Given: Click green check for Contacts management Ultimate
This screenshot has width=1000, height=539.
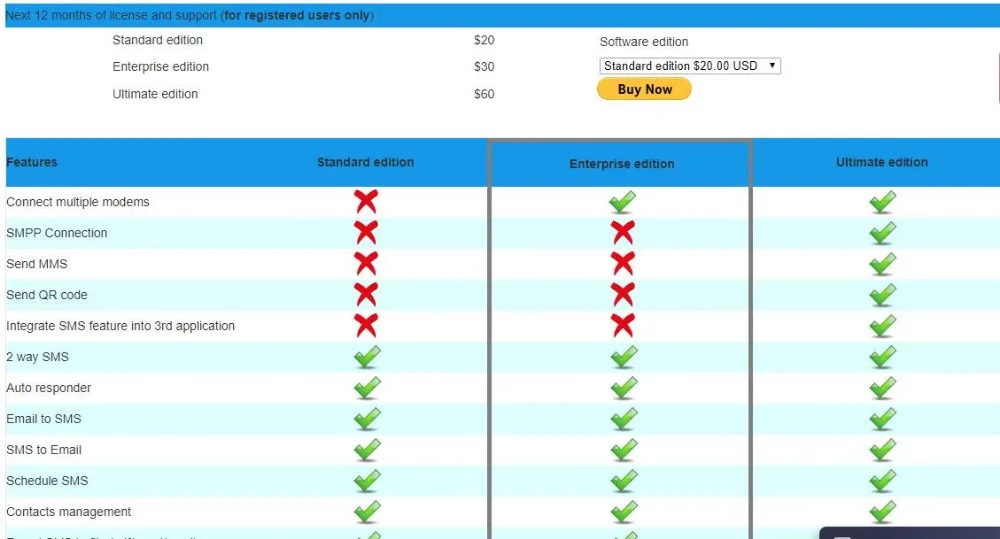Looking at the screenshot, I should (x=883, y=511).
